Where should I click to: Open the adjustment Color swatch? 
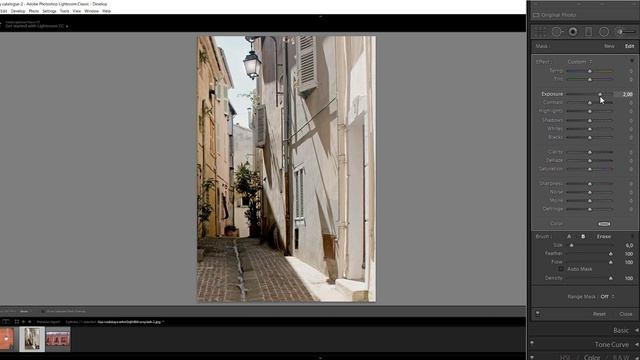point(604,224)
